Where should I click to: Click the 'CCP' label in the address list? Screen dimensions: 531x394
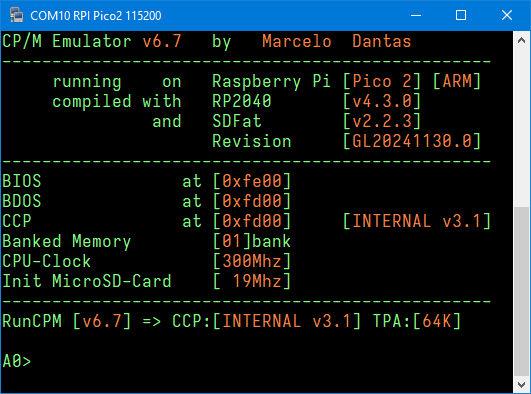point(17,221)
